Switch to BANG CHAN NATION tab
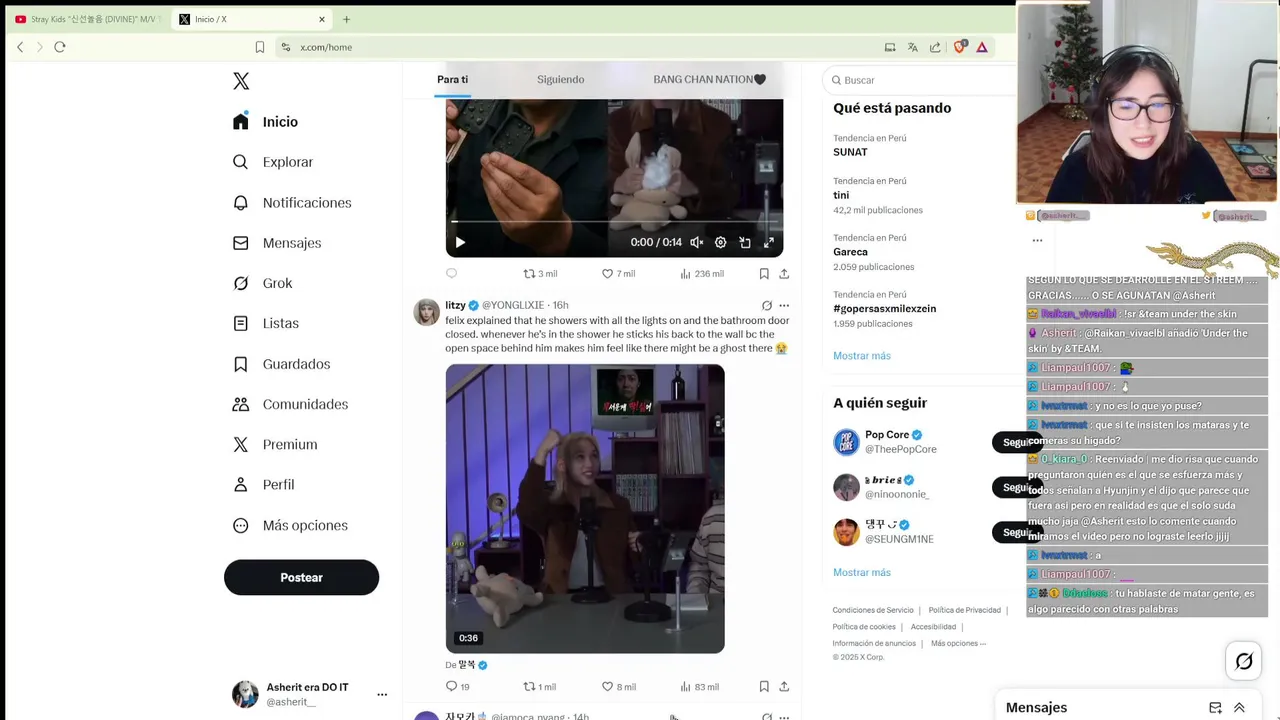 tap(710, 79)
